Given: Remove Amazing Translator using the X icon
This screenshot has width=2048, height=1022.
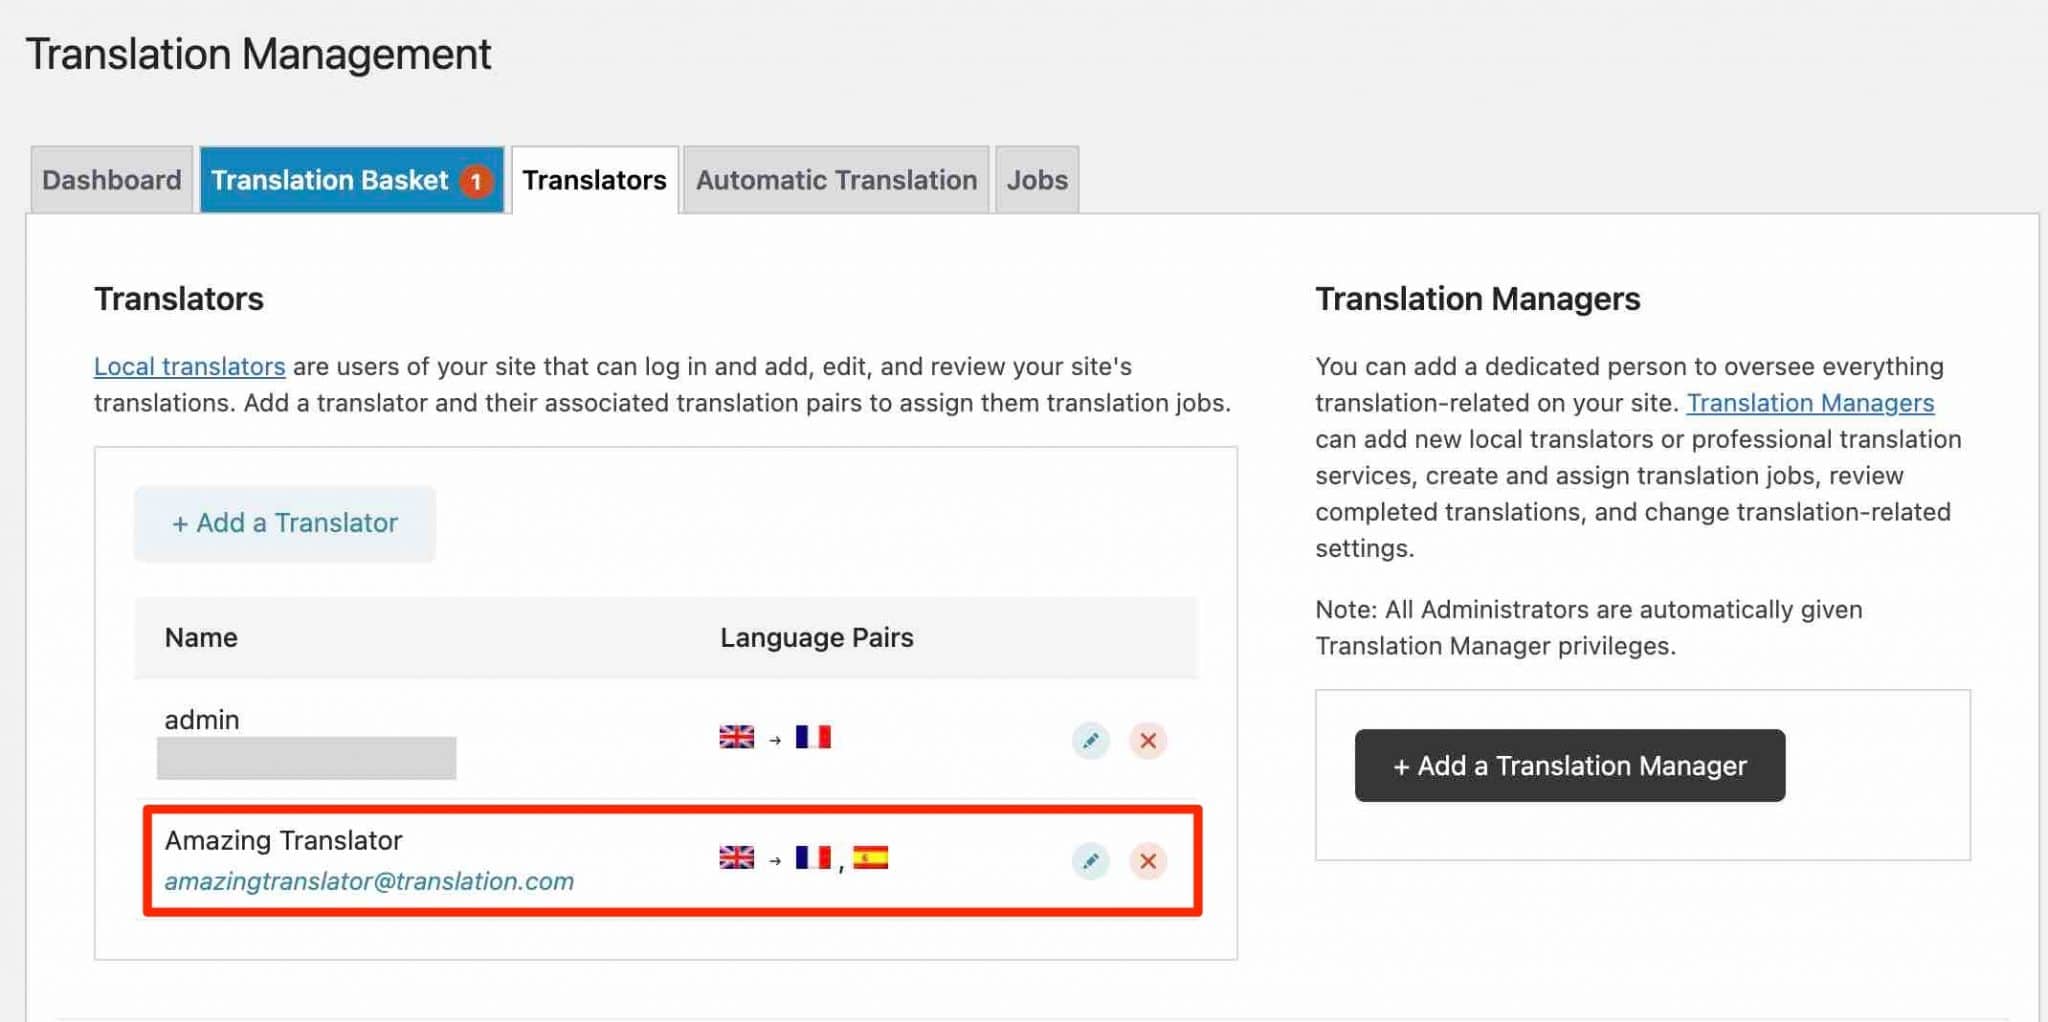Looking at the screenshot, I should (1148, 861).
